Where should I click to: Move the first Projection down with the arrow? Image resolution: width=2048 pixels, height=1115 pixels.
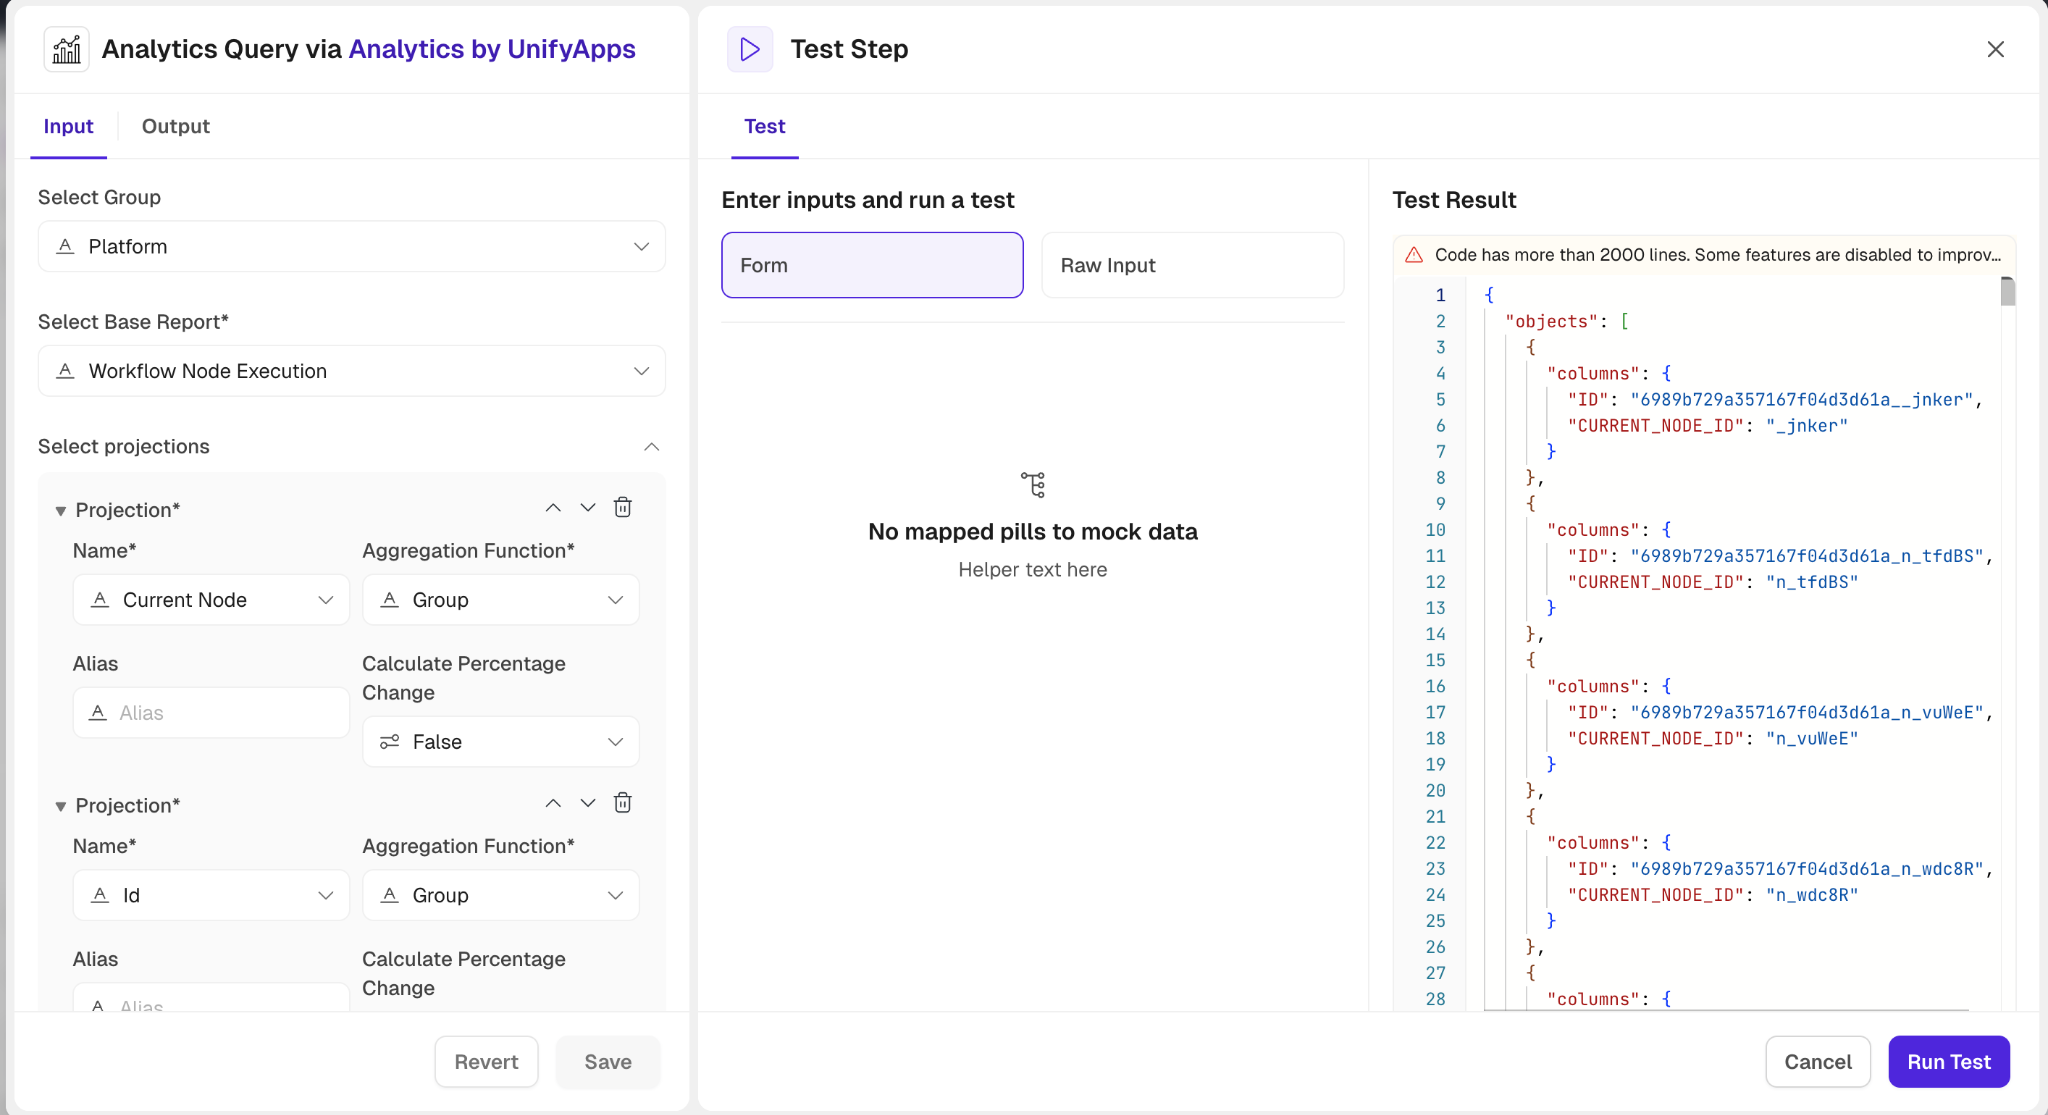588,508
